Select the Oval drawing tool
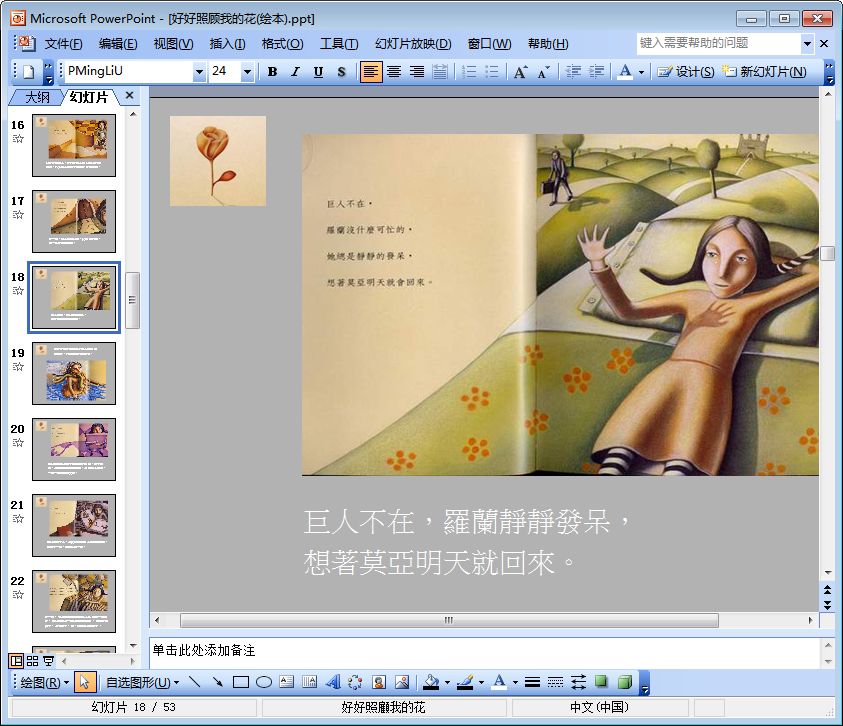The width and height of the screenshot is (843, 726). (x=263, y=682)
